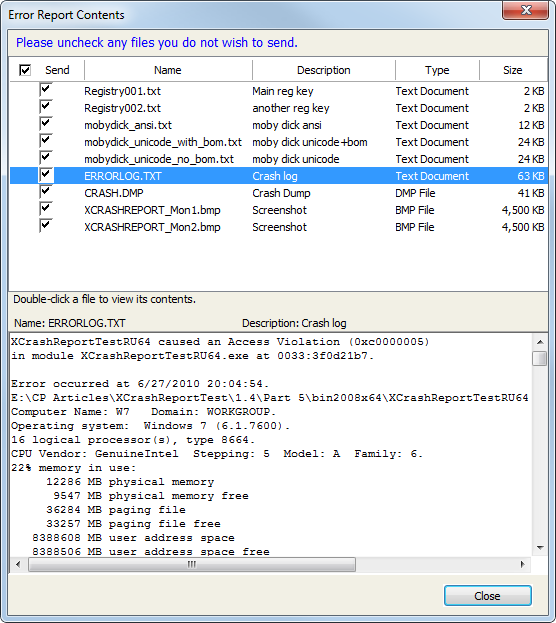Select the XCRASHREPORT_Mon1.bmp file name
The image size is (556, 623).
point(152,211)
